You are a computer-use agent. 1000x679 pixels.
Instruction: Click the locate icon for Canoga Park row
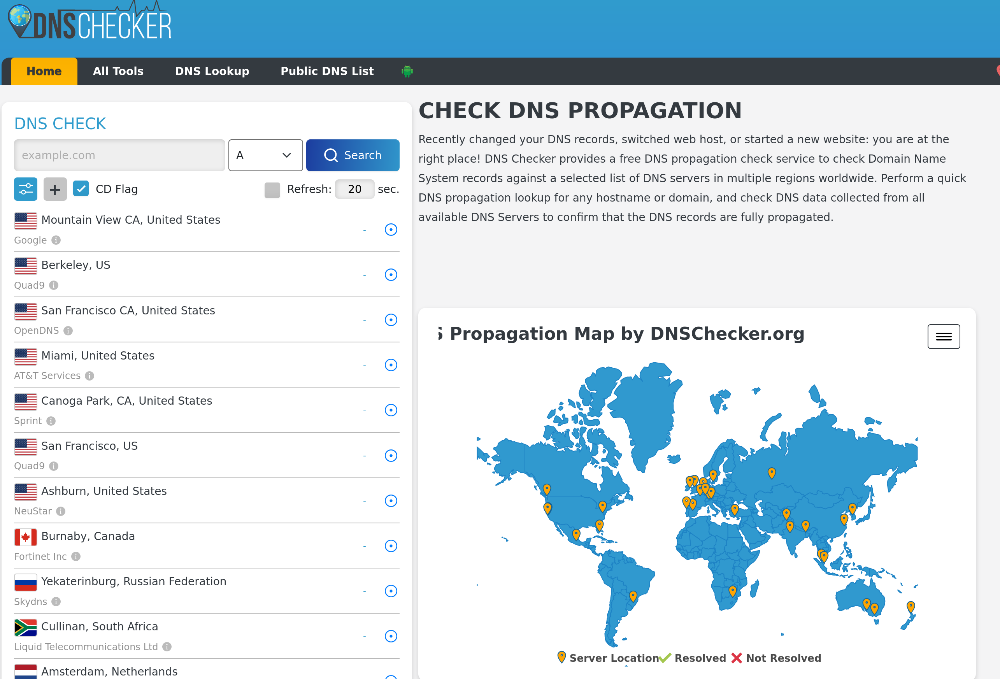pyautogui.click(x=391, y=410)
